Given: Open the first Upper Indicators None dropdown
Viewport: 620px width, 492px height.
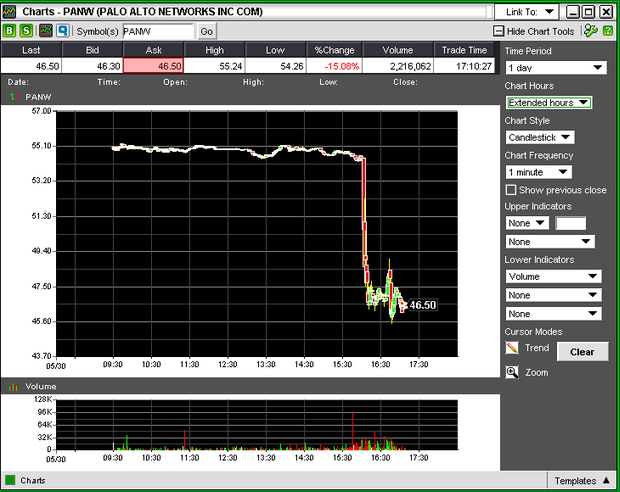Looking at the screenshot, I should tap(527, 223).
